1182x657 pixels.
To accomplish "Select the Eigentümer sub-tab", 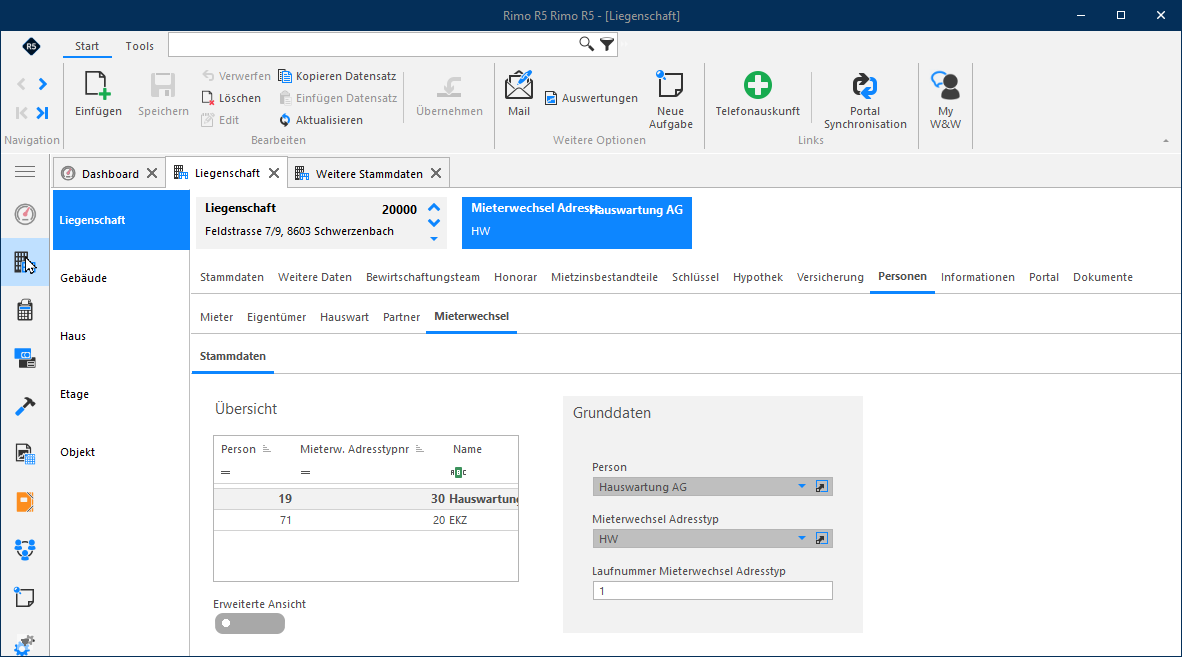I will coord(277,317).
